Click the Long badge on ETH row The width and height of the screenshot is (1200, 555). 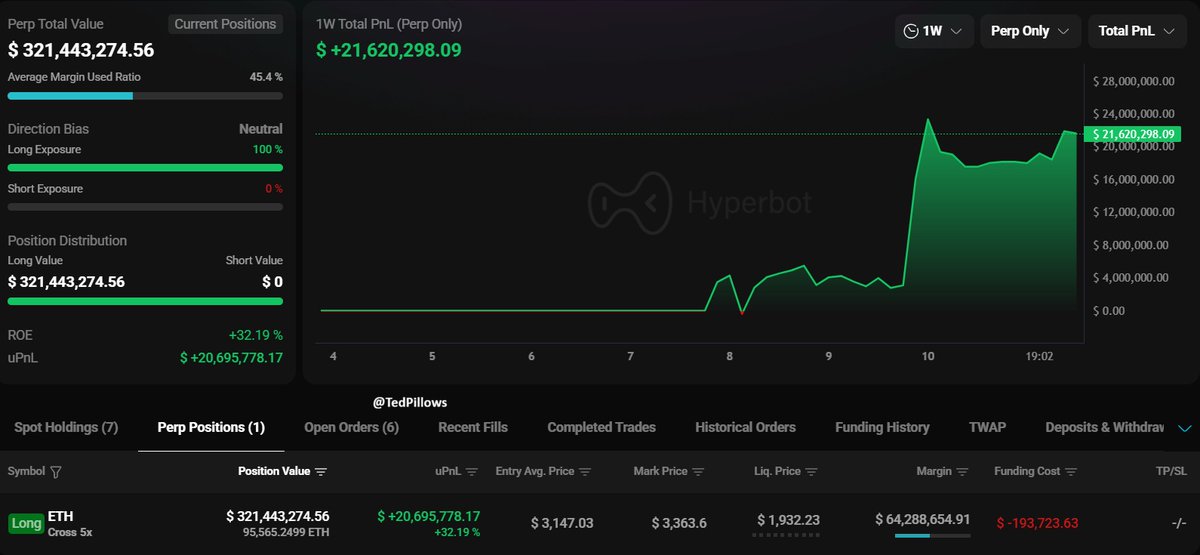[x=26, y=523]
